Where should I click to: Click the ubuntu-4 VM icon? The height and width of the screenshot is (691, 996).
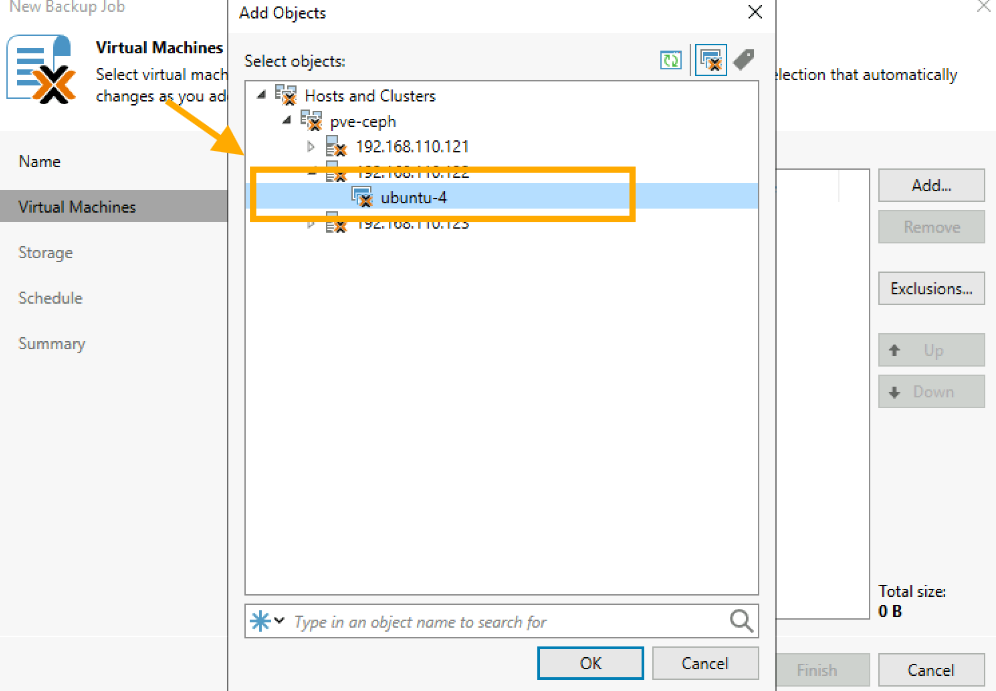coord(362,197)
